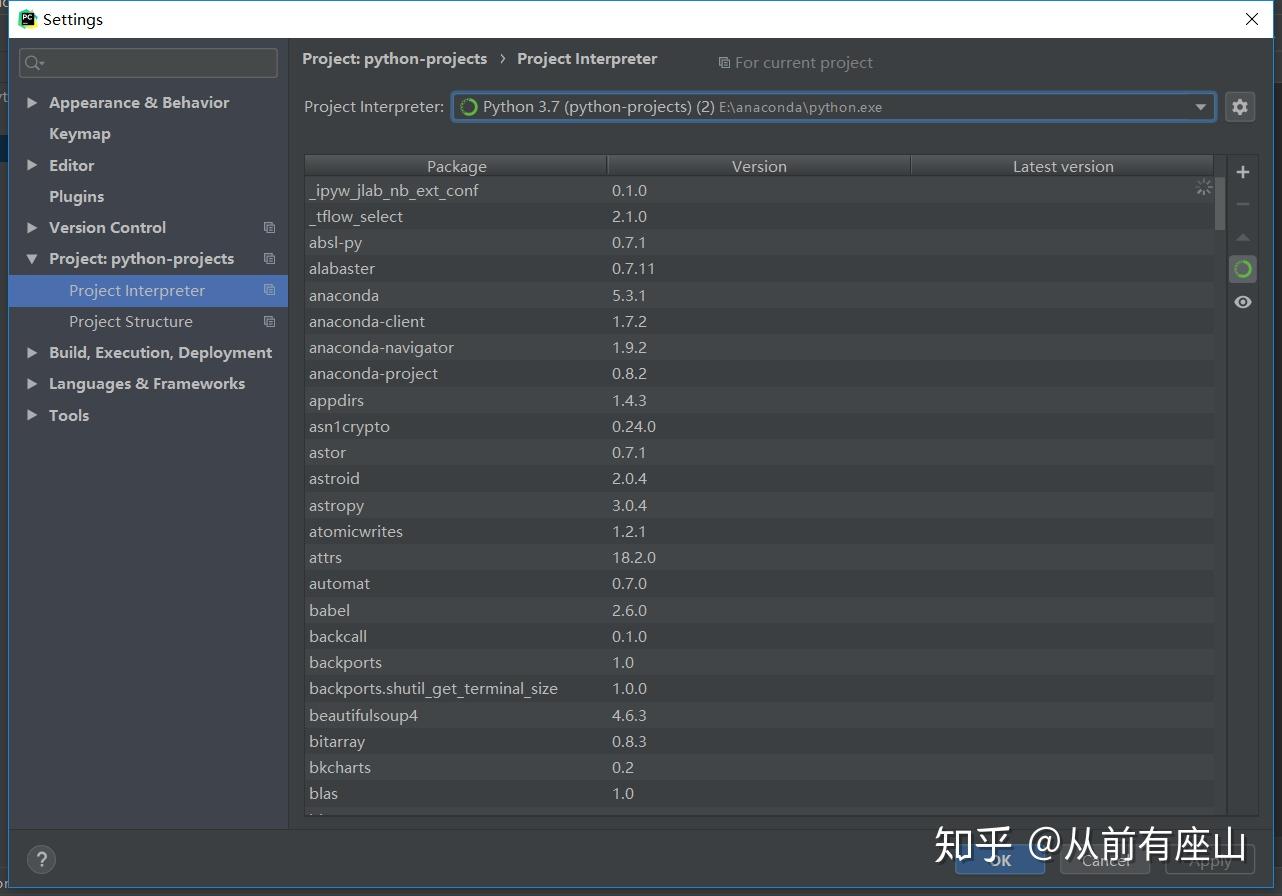Viewport: 1282px width, 896px height.
Task: Select backports package row
Action: click(x=759, y=662)
